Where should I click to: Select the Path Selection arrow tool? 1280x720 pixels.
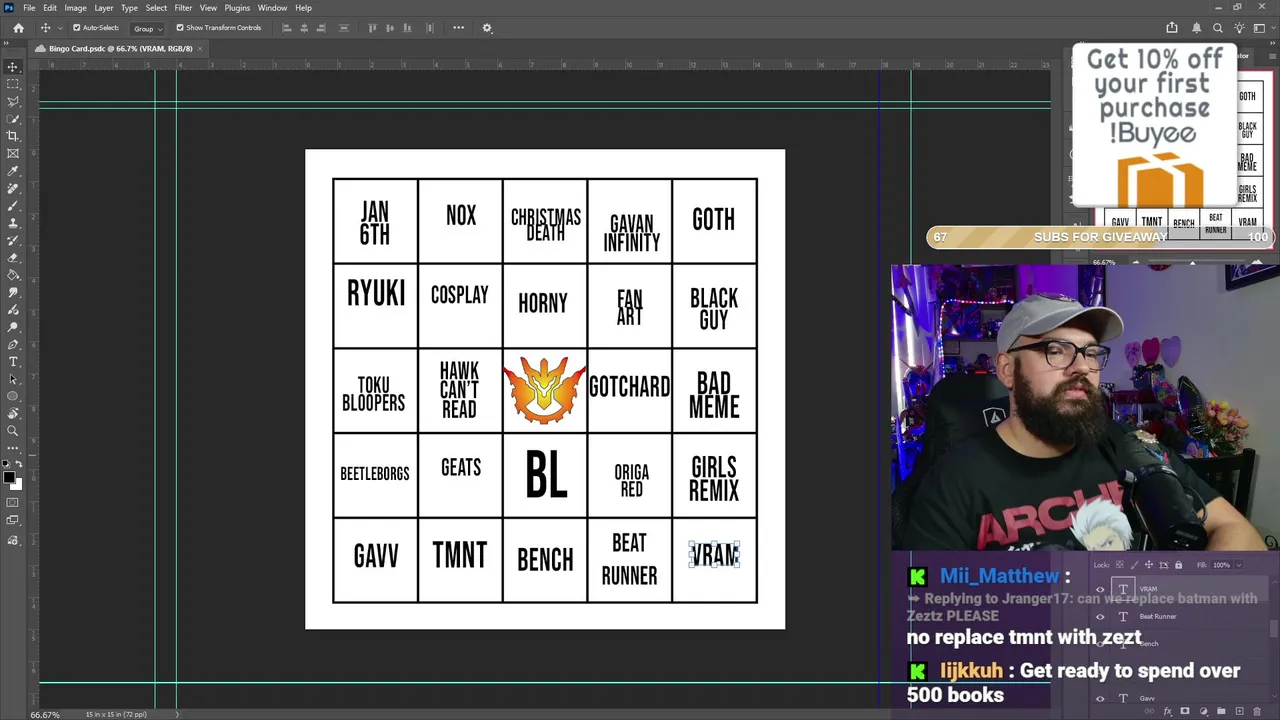pyautogui.click(x=13, y=379)
